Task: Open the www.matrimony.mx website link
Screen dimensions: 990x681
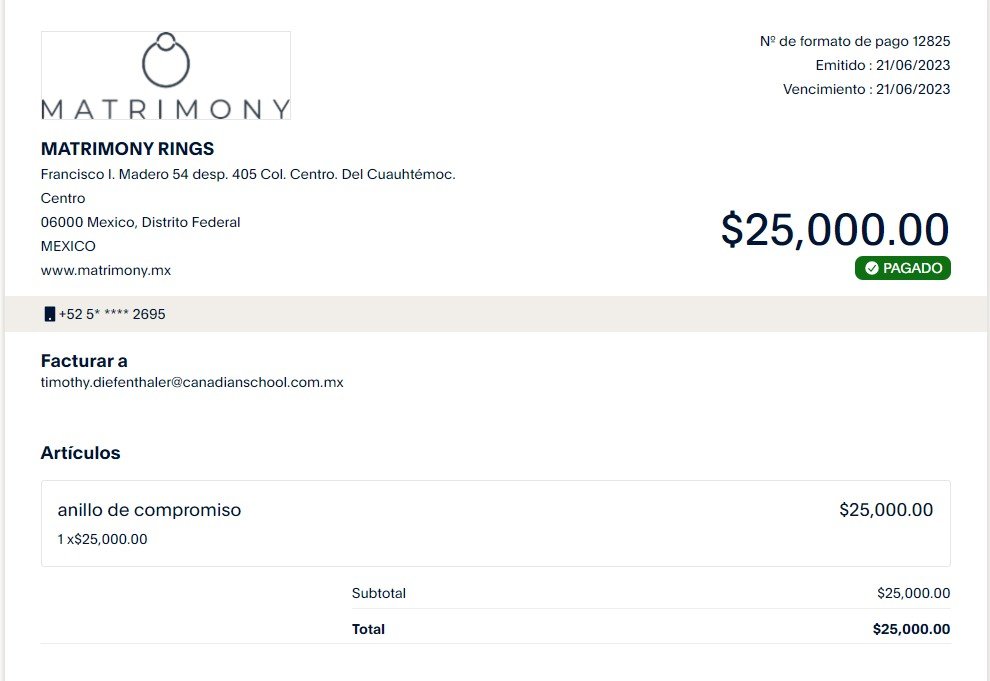Action: (x=106, y=270)
